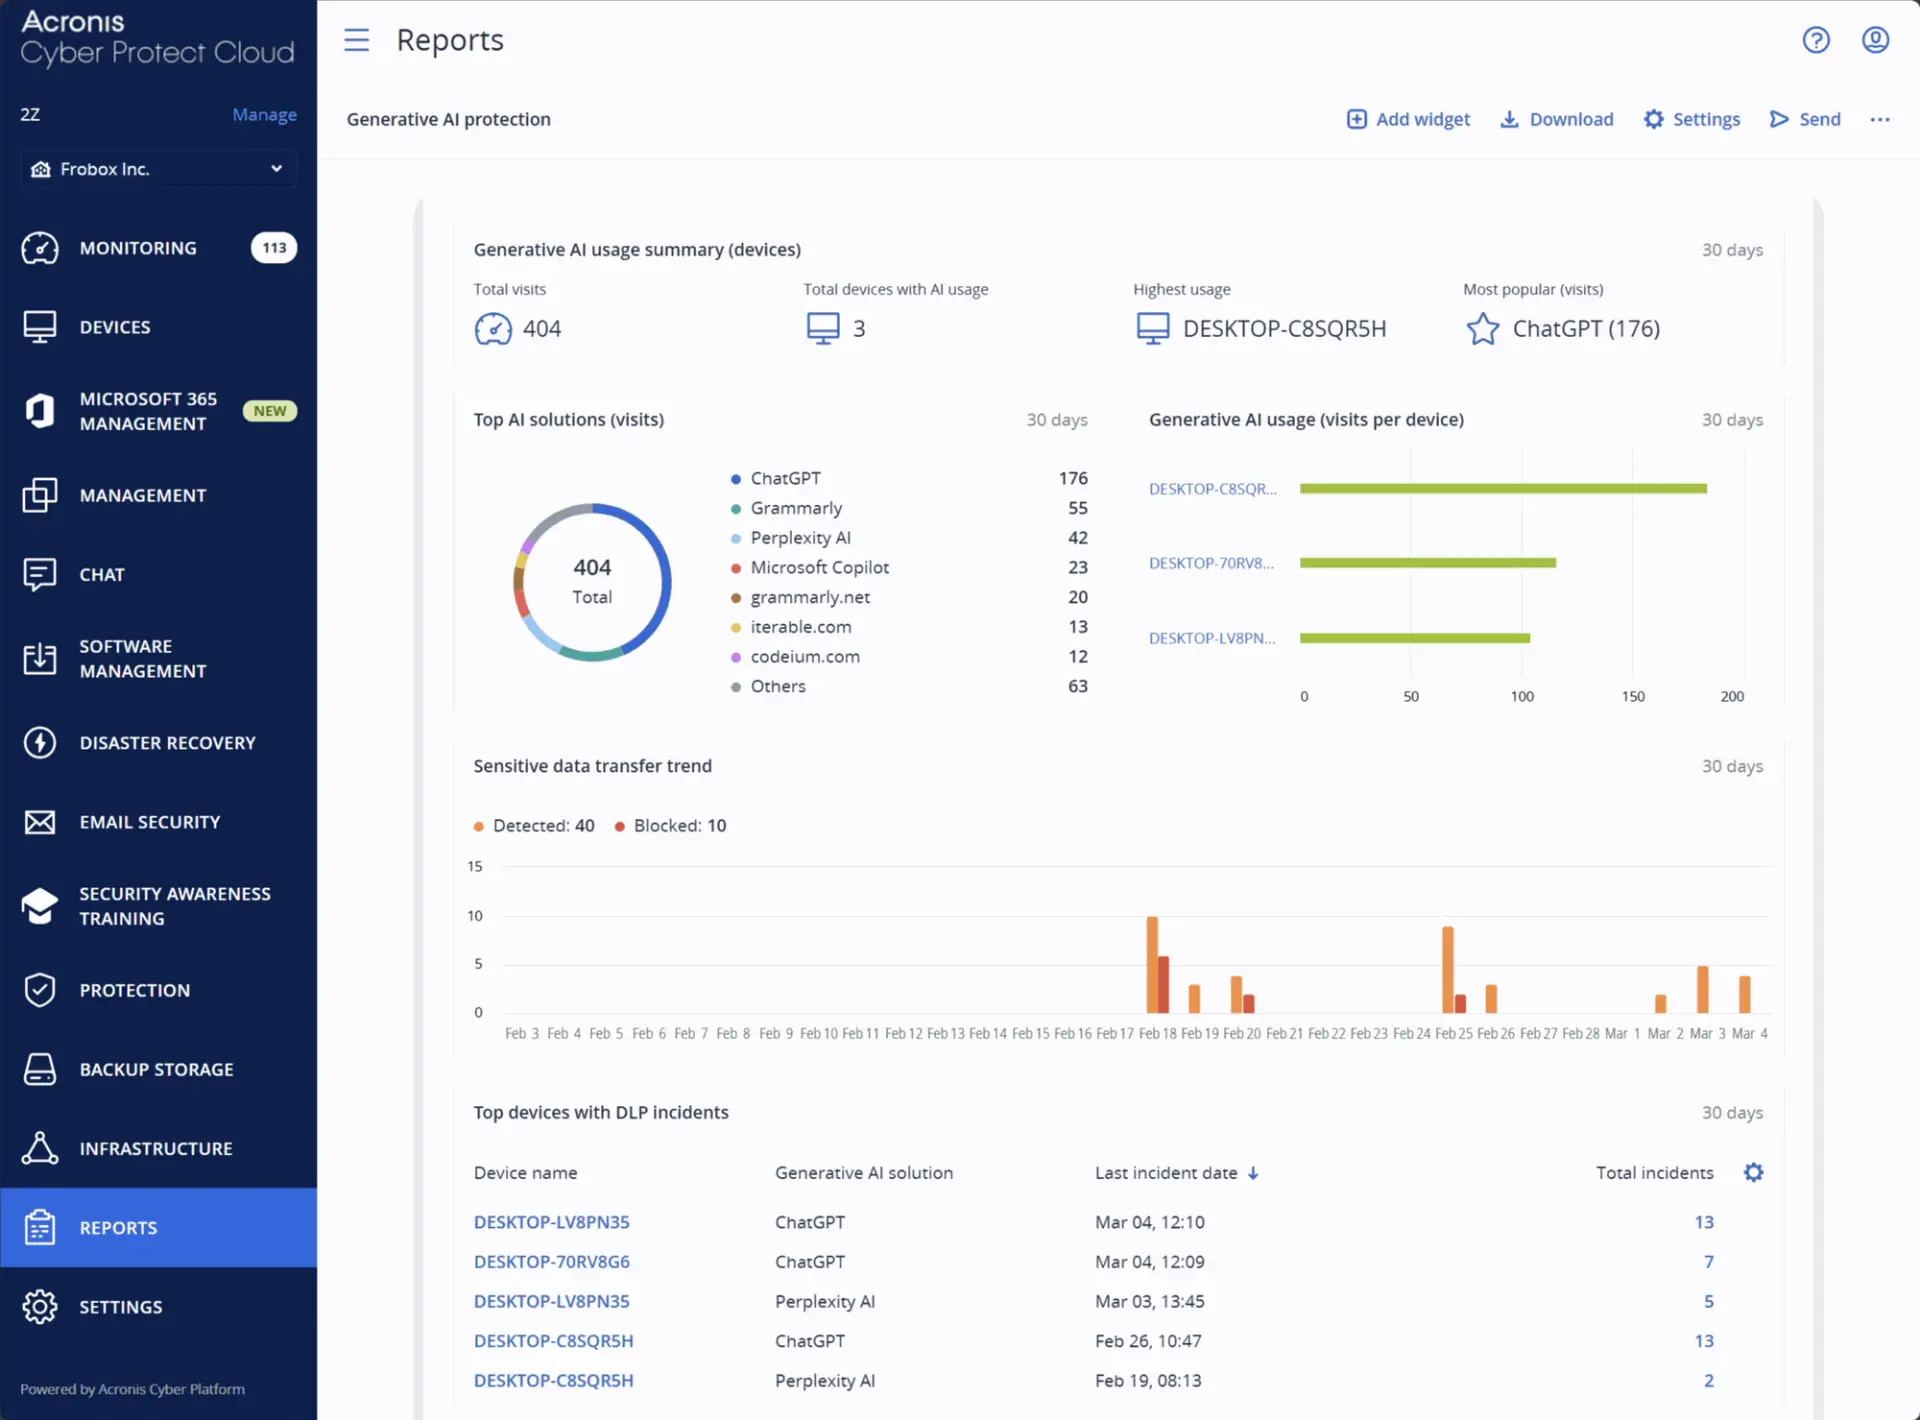The height and width of the screenshot is (1420, 1920).
Task: Click the Backup Storage drive icon
Action: (40, 1069)
